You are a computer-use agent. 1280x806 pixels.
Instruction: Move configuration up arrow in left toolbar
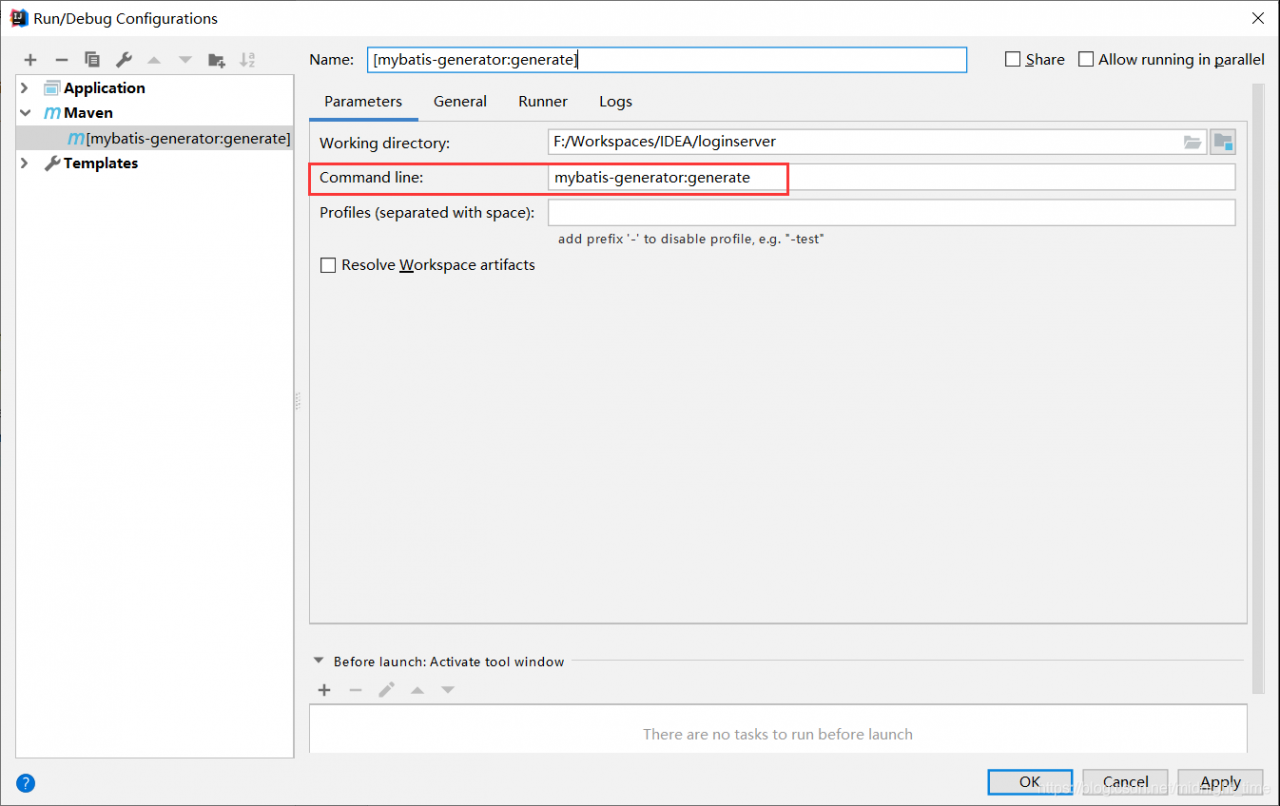pyautogui.click(x=154, y=60)
